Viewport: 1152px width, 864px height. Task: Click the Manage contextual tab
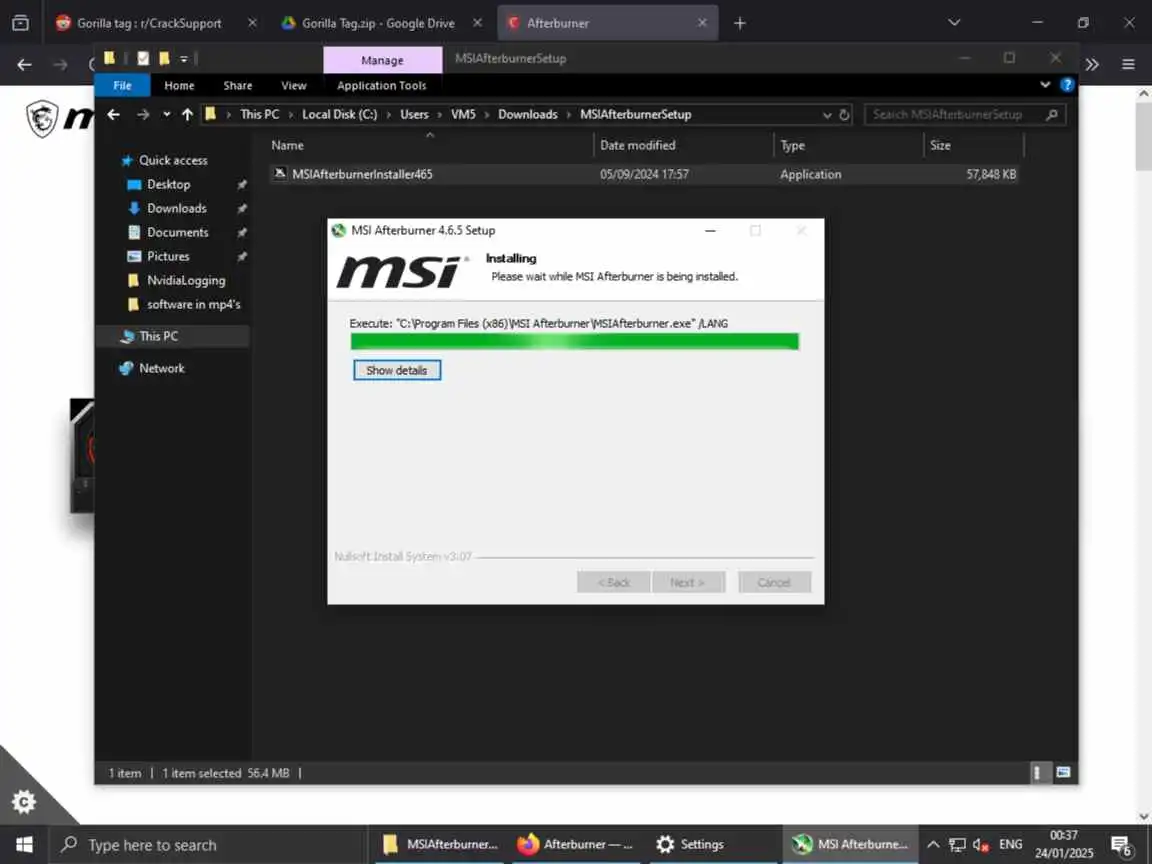pyautogui.click(x=382, y=60)
